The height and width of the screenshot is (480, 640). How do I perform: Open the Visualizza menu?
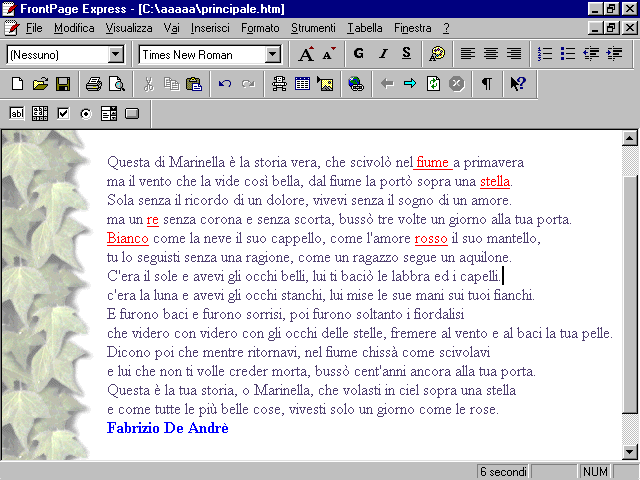(129, 28)
